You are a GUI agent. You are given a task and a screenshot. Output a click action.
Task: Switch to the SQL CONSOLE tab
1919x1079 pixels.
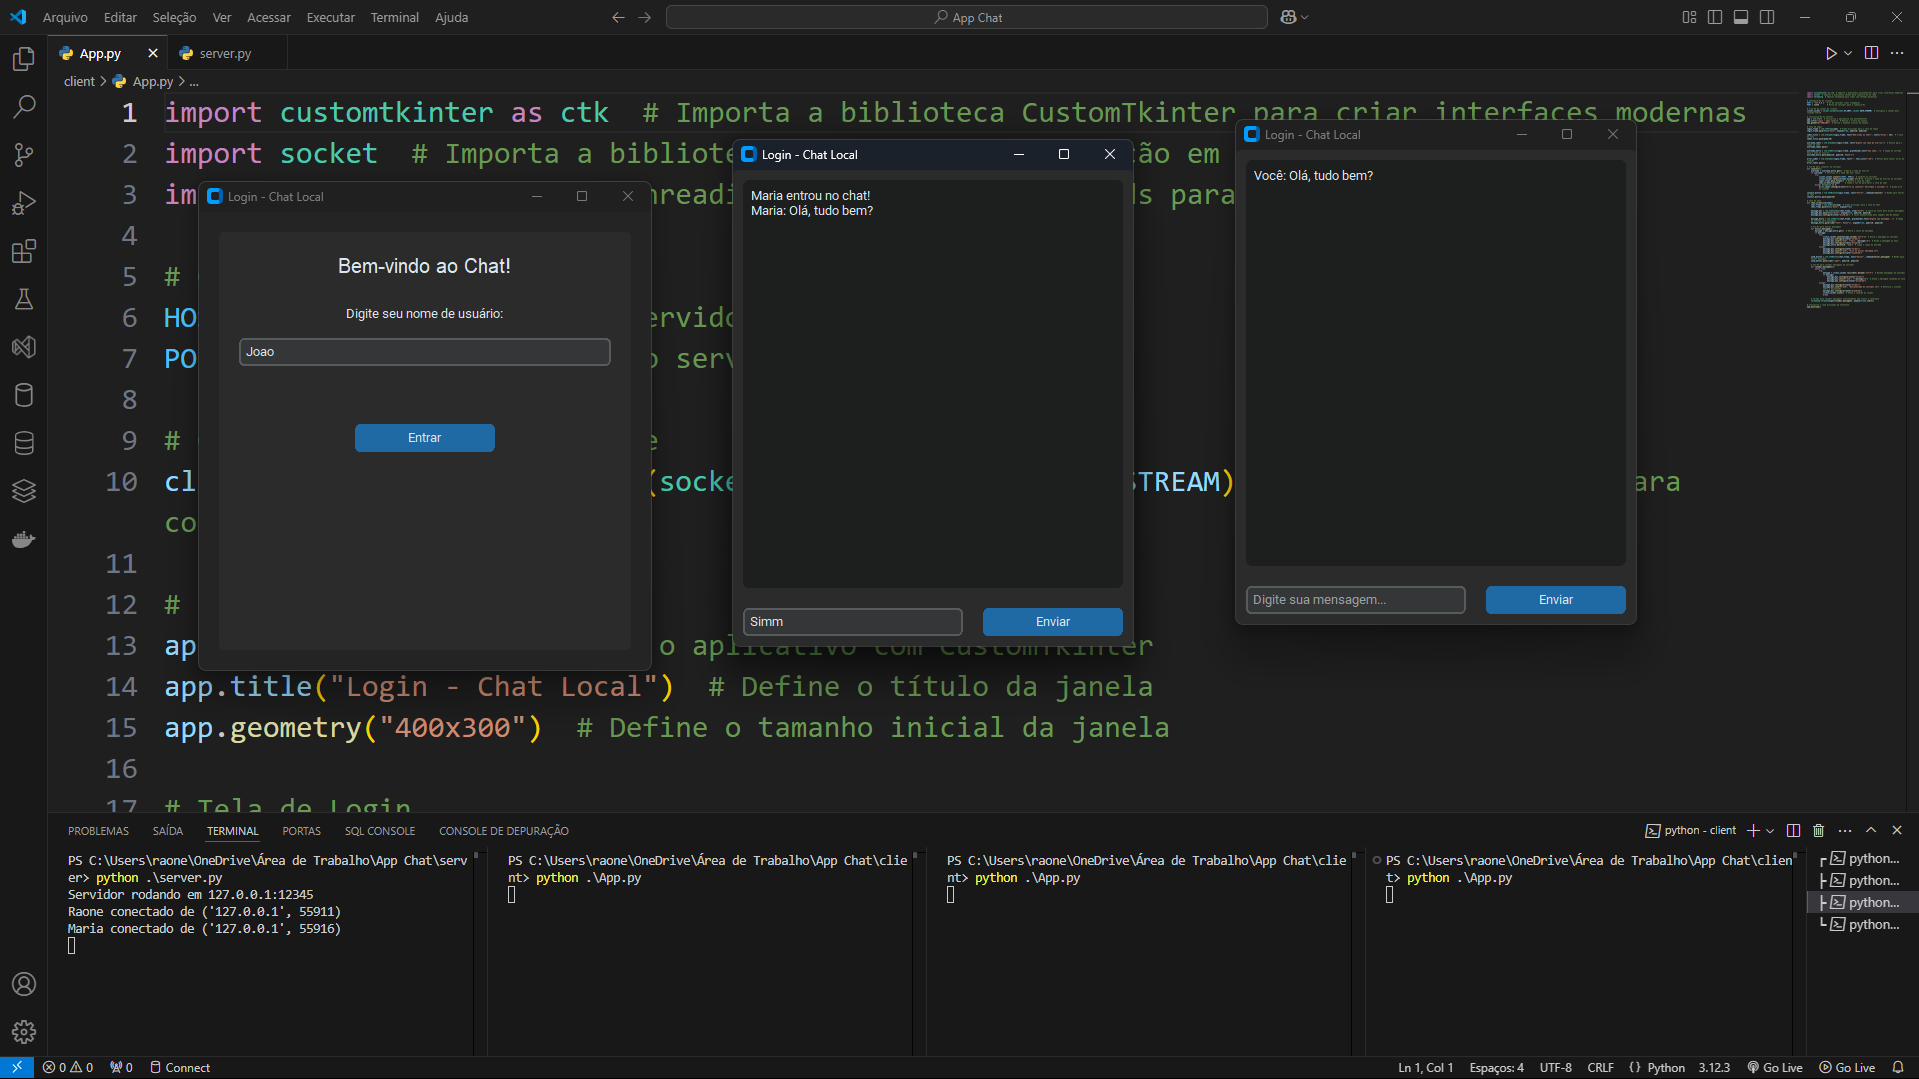[380, 831]
